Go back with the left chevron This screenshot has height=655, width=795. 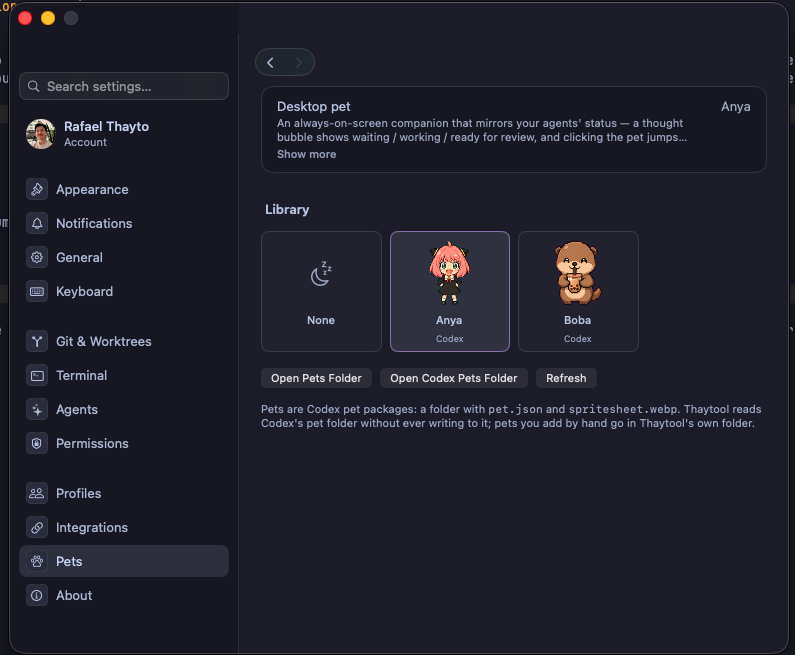270,62
